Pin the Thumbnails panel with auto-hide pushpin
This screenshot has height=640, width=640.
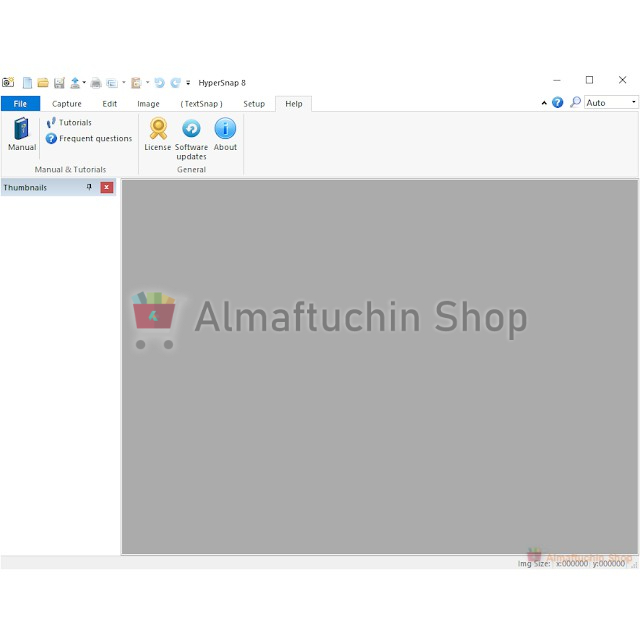point(89,187)
